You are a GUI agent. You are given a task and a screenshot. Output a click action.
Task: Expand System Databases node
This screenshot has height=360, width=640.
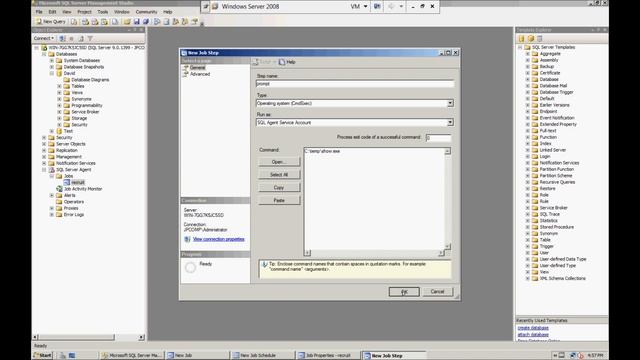coord(52,60)
